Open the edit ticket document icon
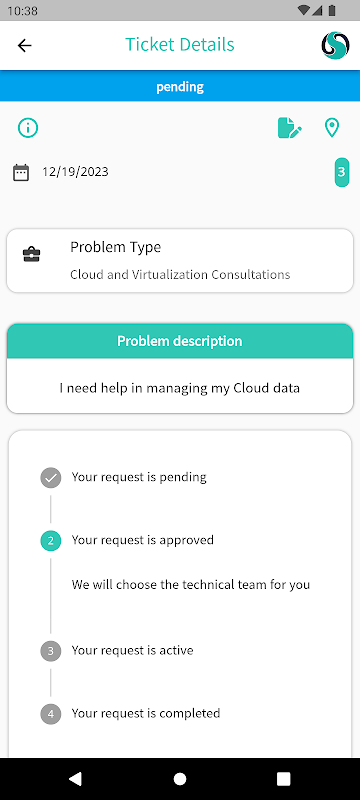 [290, 128]
